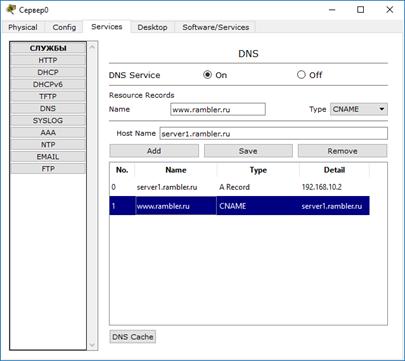This screenshot has height=361, width=405.
Task: Open the NTP service settings
Action: click(48, 145)
